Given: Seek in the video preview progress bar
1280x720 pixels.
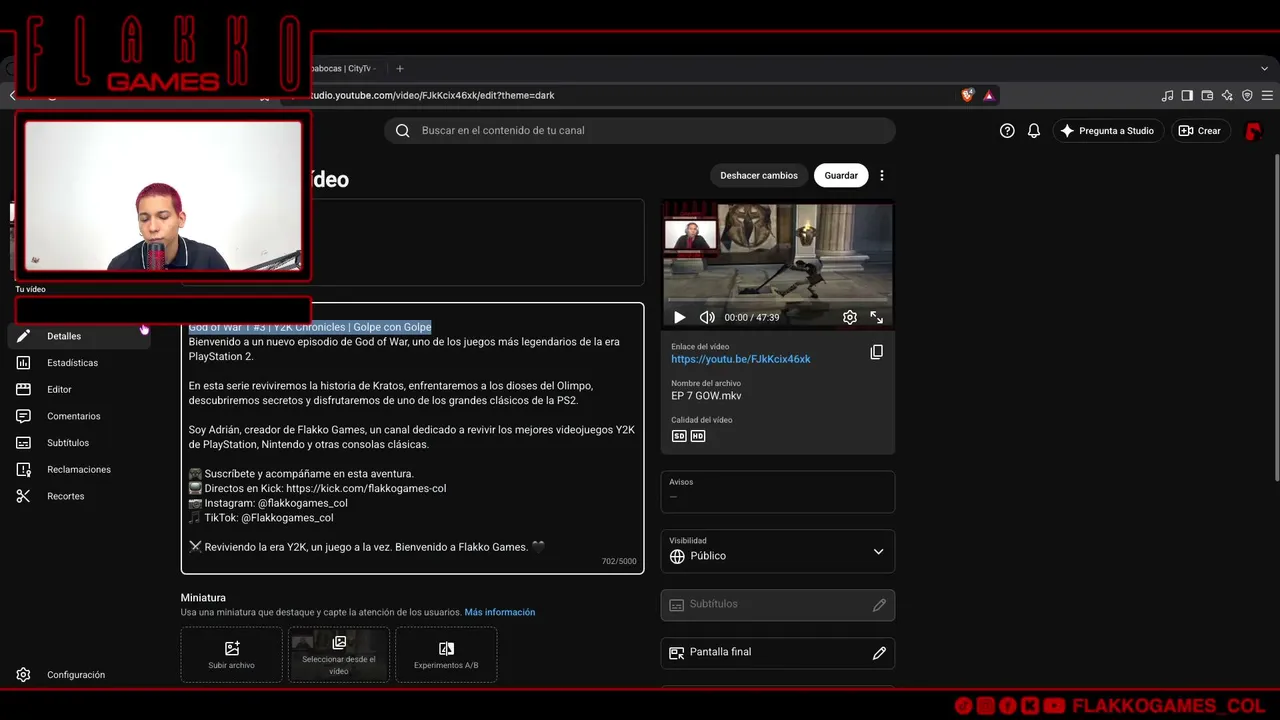Looking at the screenshot, I should click(x=778, y=300).
